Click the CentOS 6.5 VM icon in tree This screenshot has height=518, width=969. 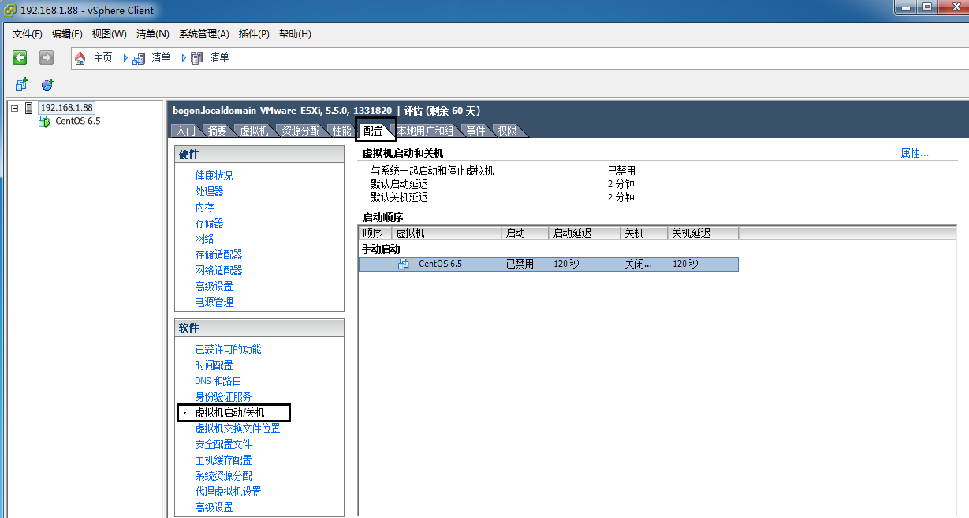point(44,121)
